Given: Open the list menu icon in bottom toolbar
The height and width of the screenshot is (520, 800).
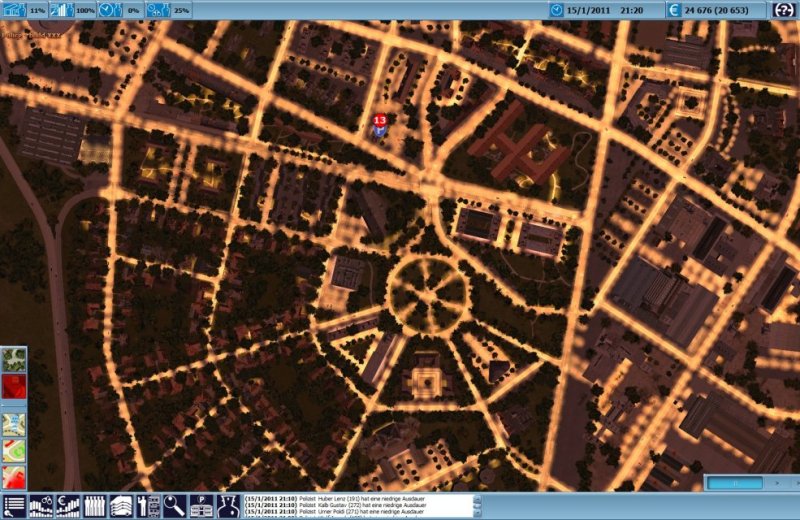Looking at the screenshot, I should click(x=14, y=506).
